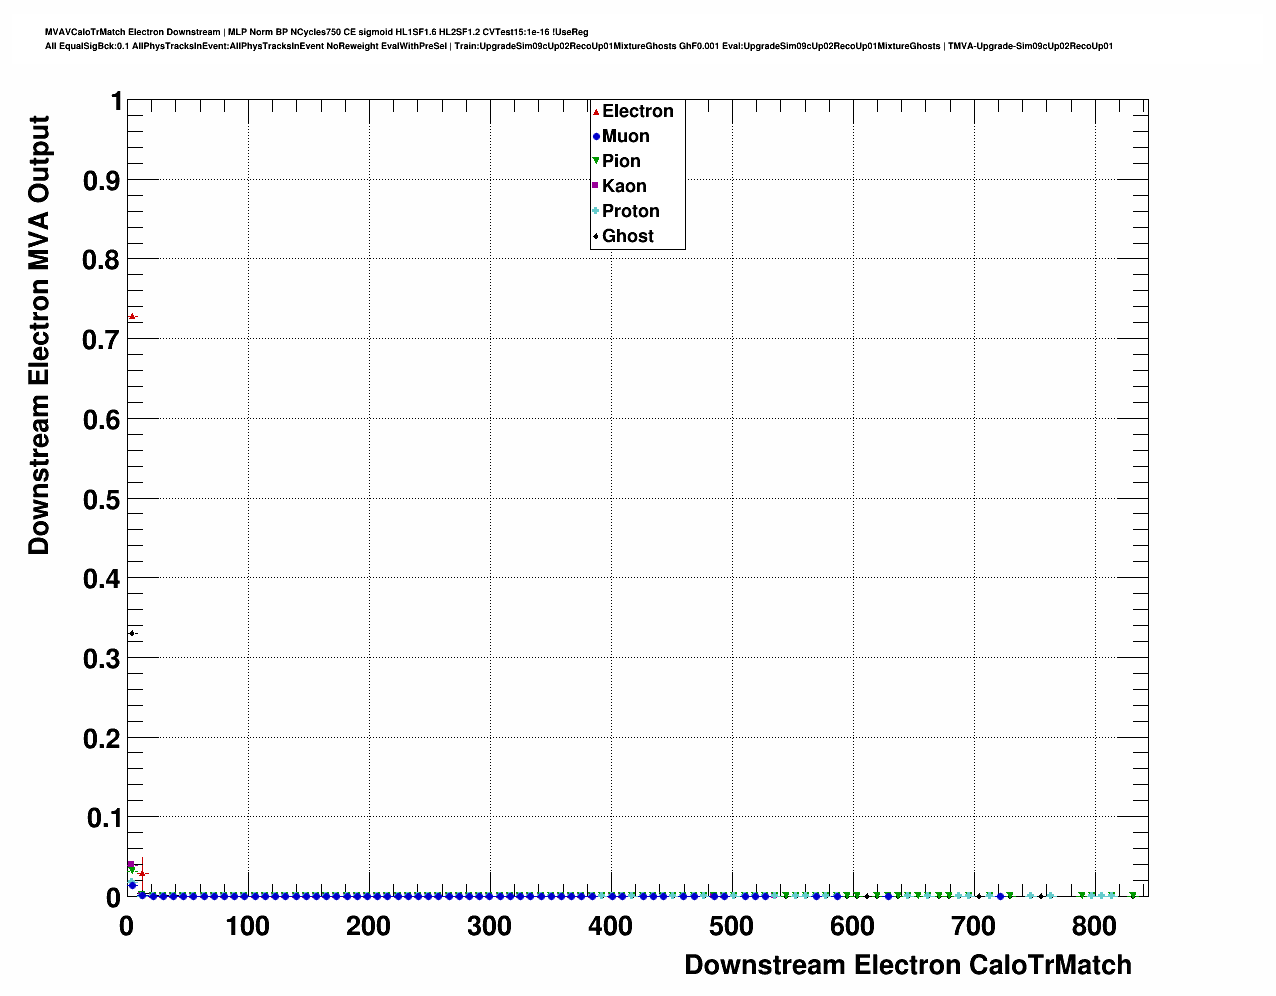Viewport: 1276px width, 996px height.
Task: Click the x-axis label 300
Action: [489, 926]
